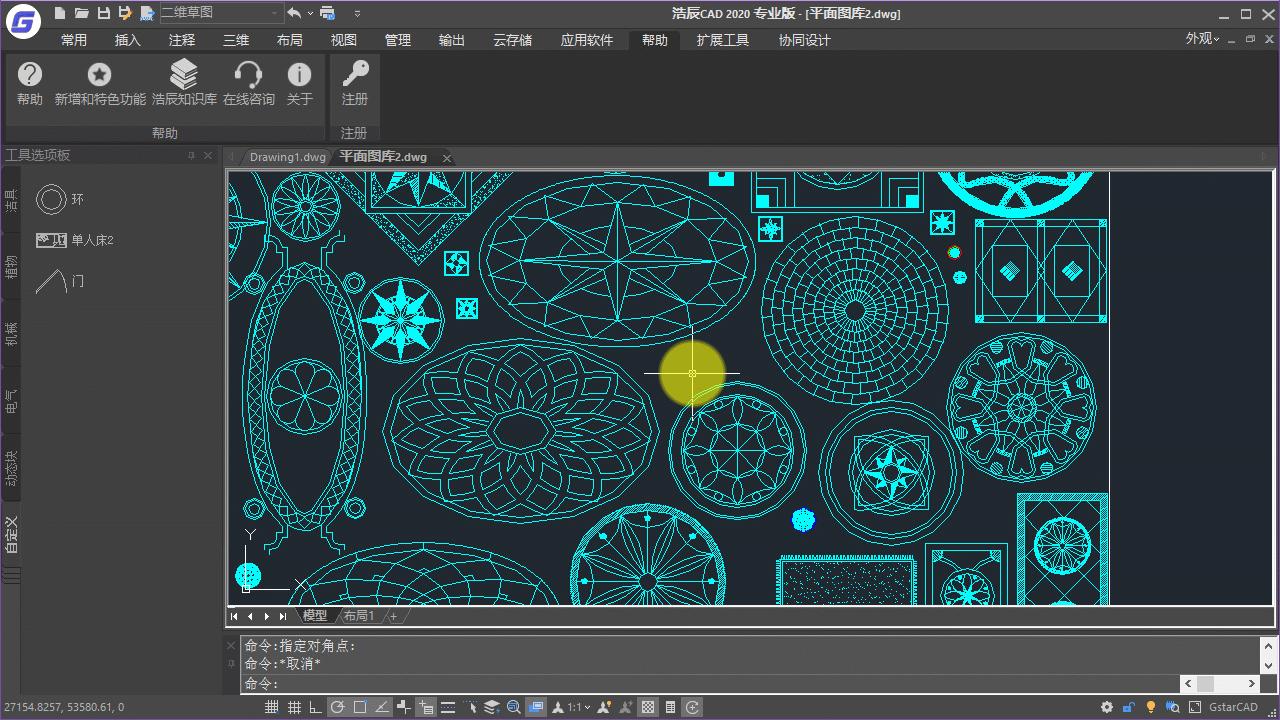Click the command line input field

[700, 684]
